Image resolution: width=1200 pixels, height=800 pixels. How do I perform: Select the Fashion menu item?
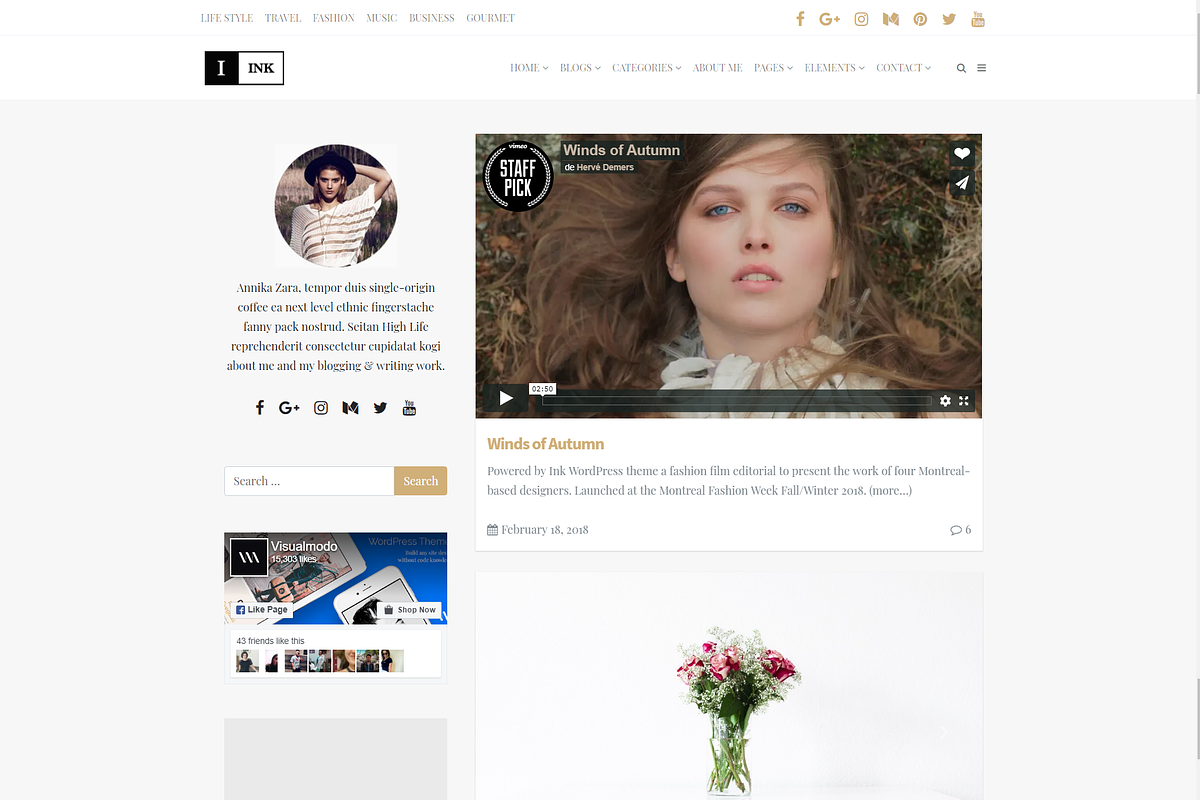tap(333, 17)
